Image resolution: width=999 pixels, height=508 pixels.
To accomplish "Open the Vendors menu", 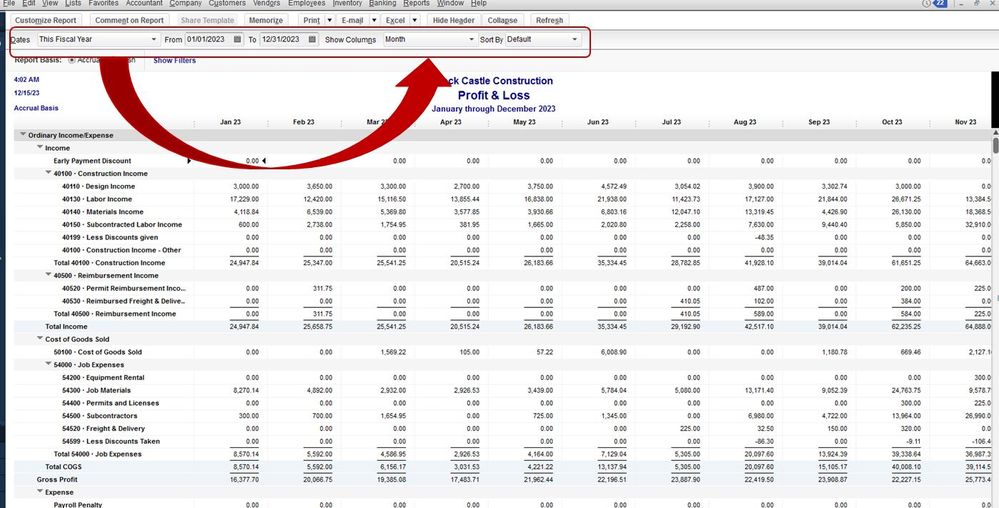I will [266, 3].
